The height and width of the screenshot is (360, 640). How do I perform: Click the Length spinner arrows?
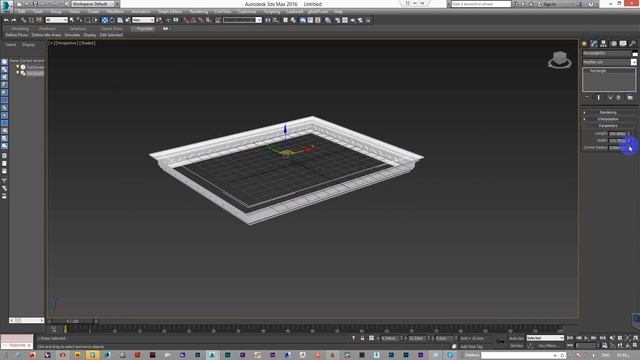click(x=629, y=133)
